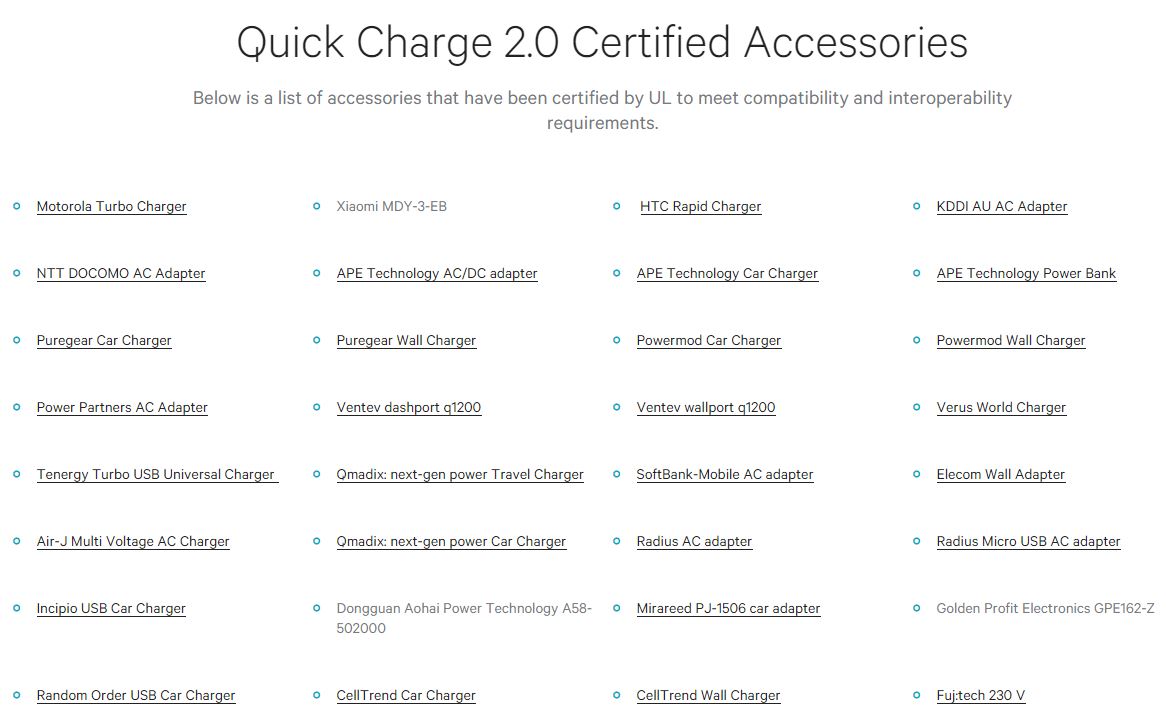Viewport: 1166px width, 713px height.
Task: Open the Powermod Car Charger link
Action: 709,341
